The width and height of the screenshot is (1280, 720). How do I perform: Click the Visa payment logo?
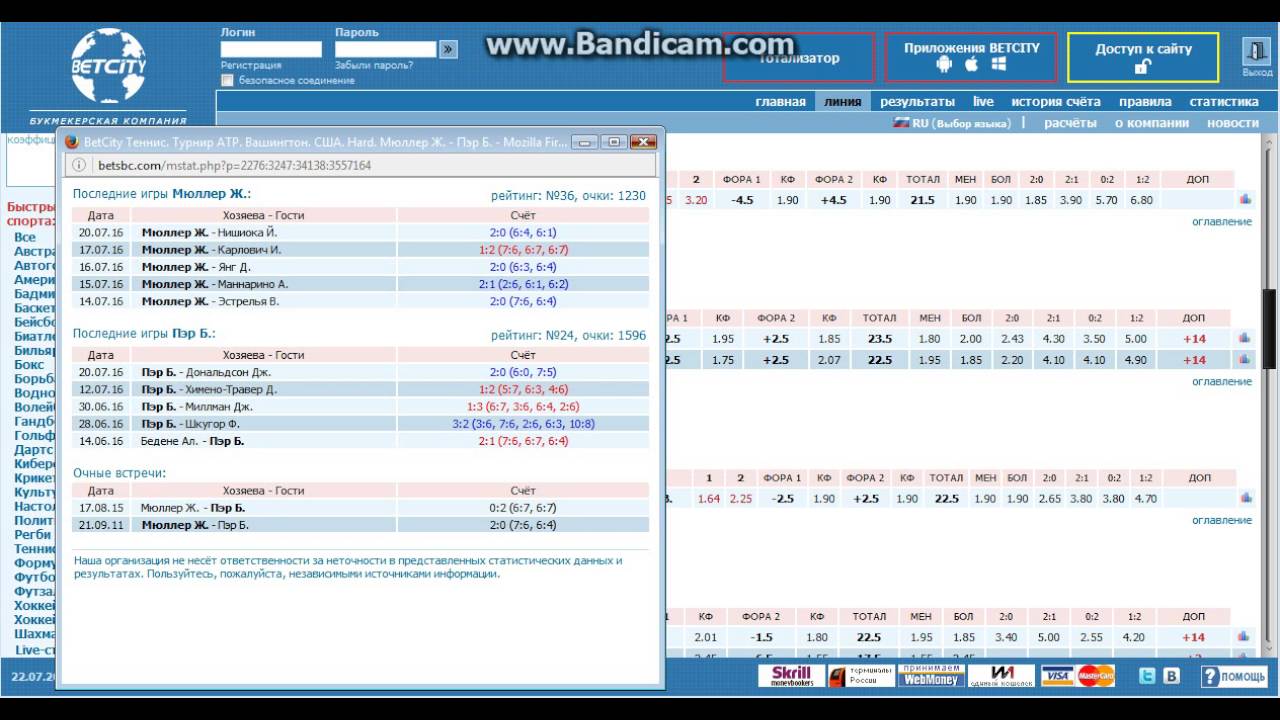1057,676
